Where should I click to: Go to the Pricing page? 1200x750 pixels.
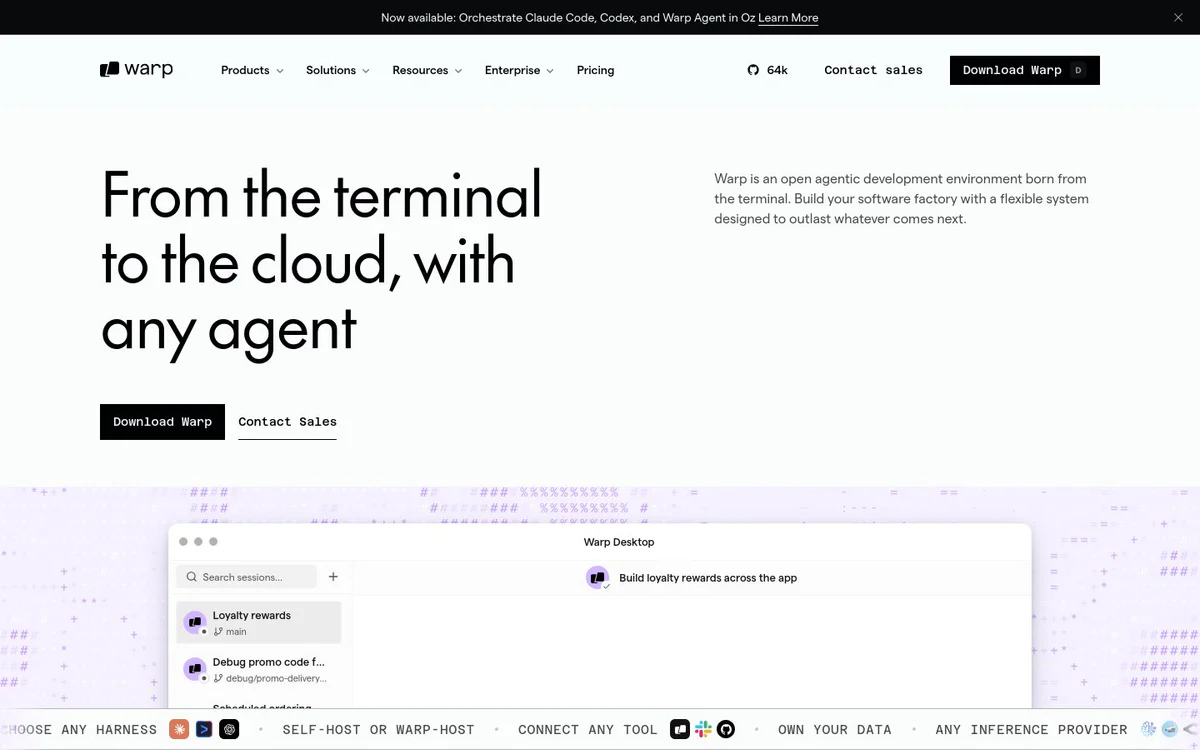point(595,70)
